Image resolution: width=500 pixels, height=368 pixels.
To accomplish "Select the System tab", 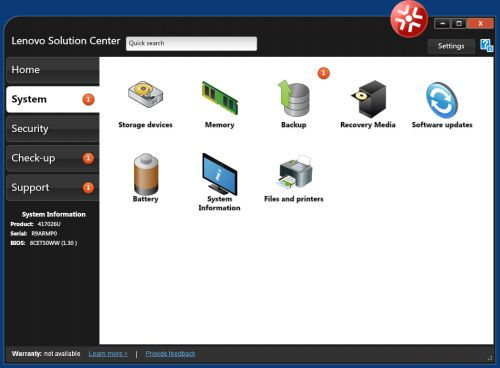I will [53, 99].
